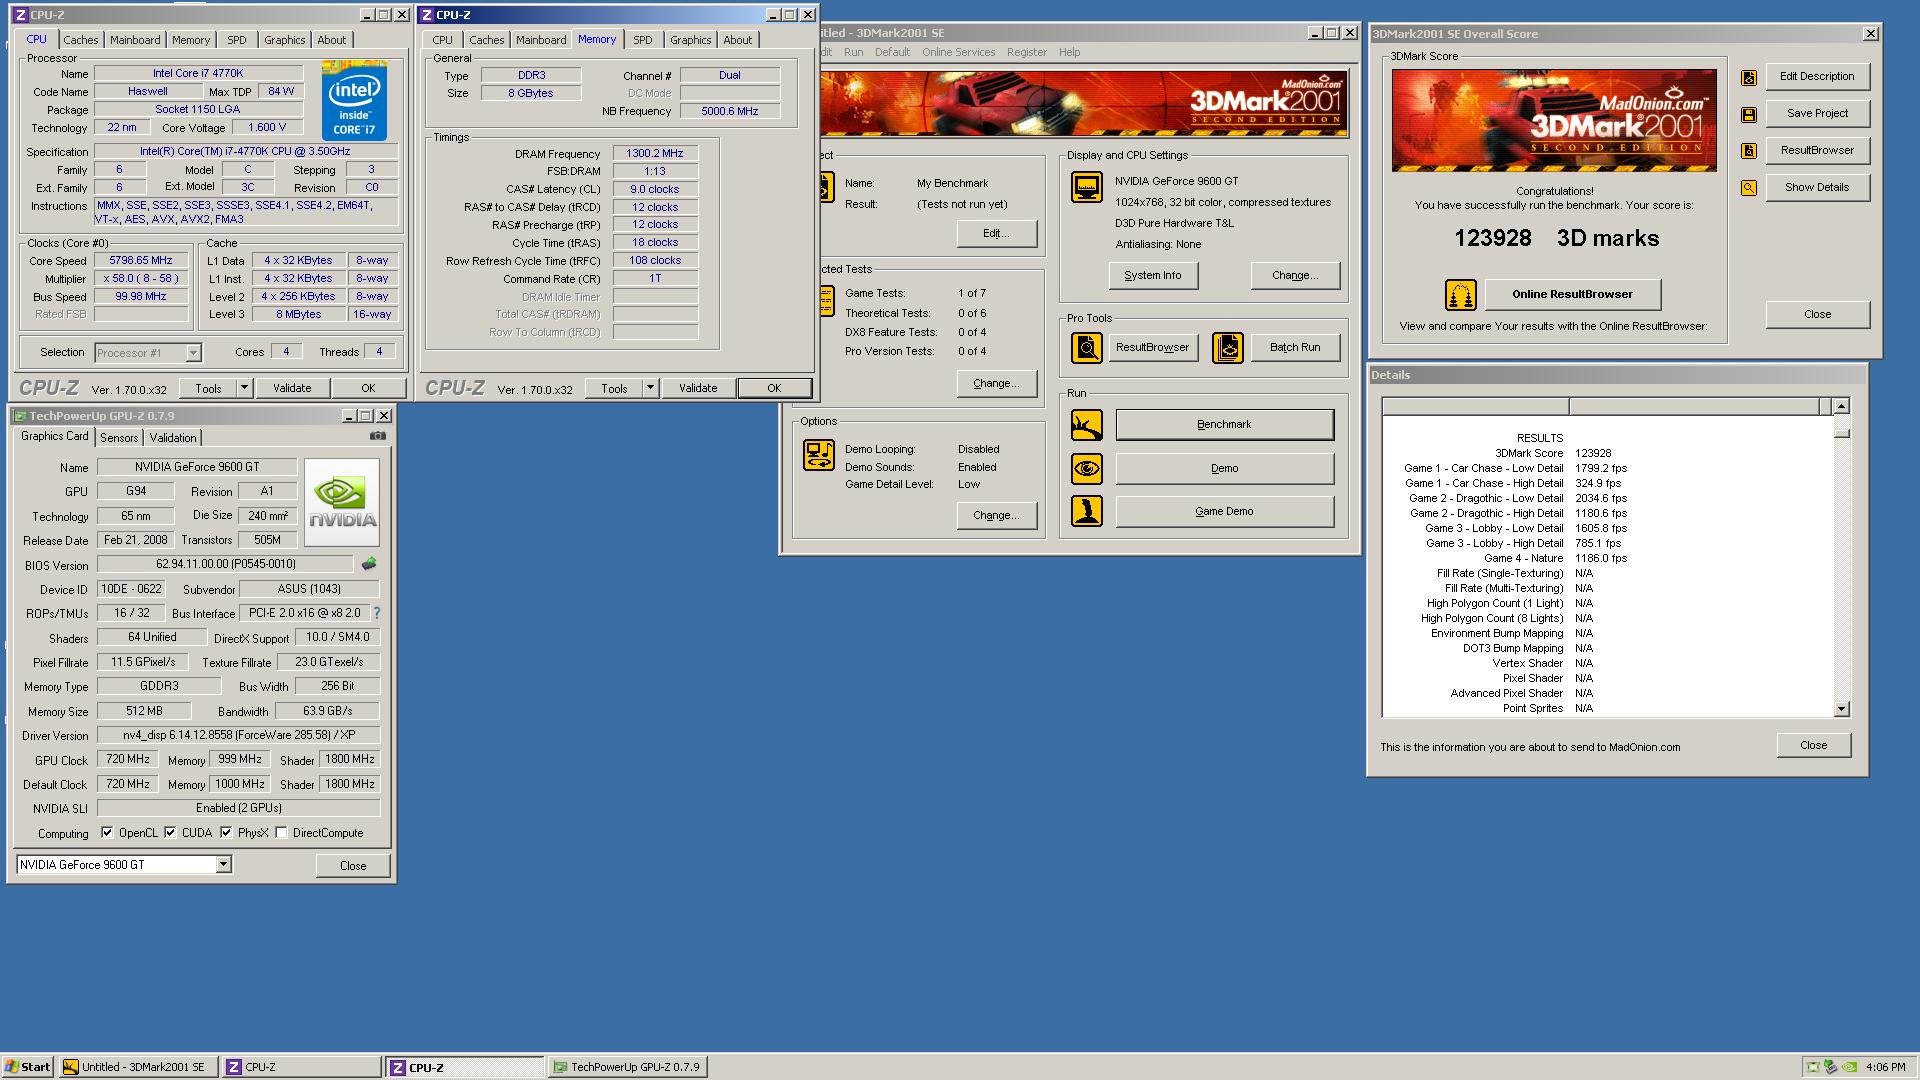Click the Benchmark run icon in 3DMark
1920x1080 pixels.
click(1086, 425)
